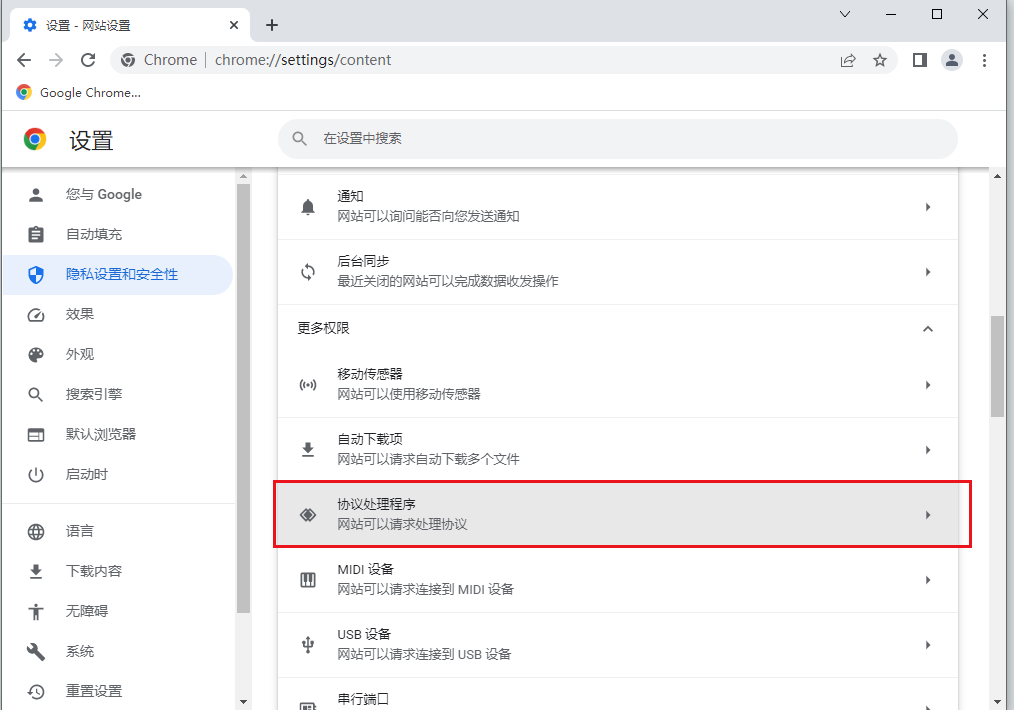Collapse the 更多权限 section chevron
Image resolution: width=1014 pixels, height=710 pixels.
[927, 329]
